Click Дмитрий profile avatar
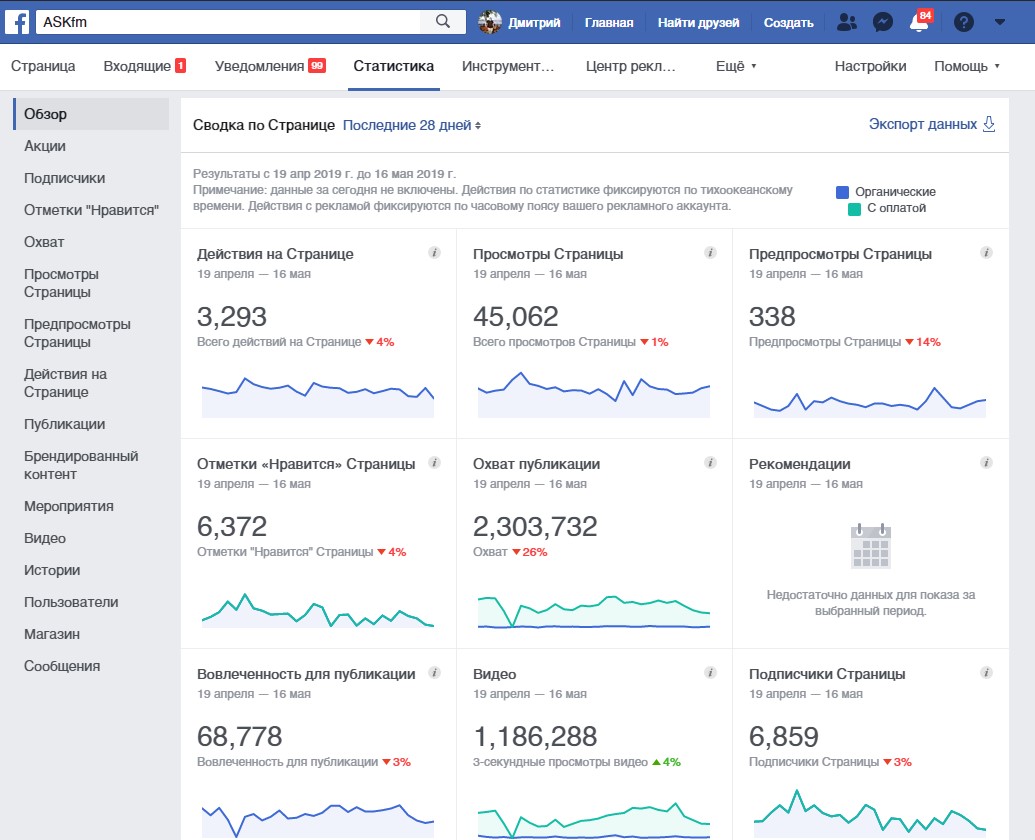The image size is (1035, 840). tap(490, 22)
